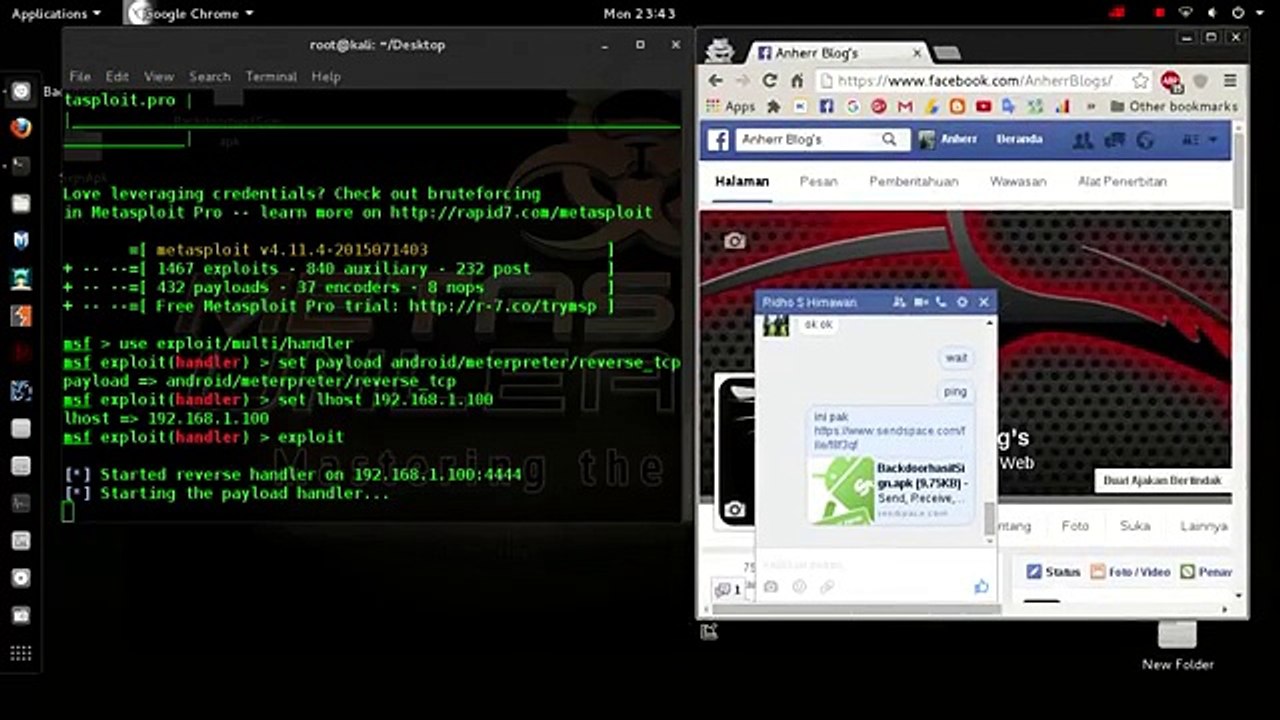Image resolution: width=1280 pixels, height=720 pixels.
Task: Click the chat conversation scrollbar
Action: click(x=990, y=518)
